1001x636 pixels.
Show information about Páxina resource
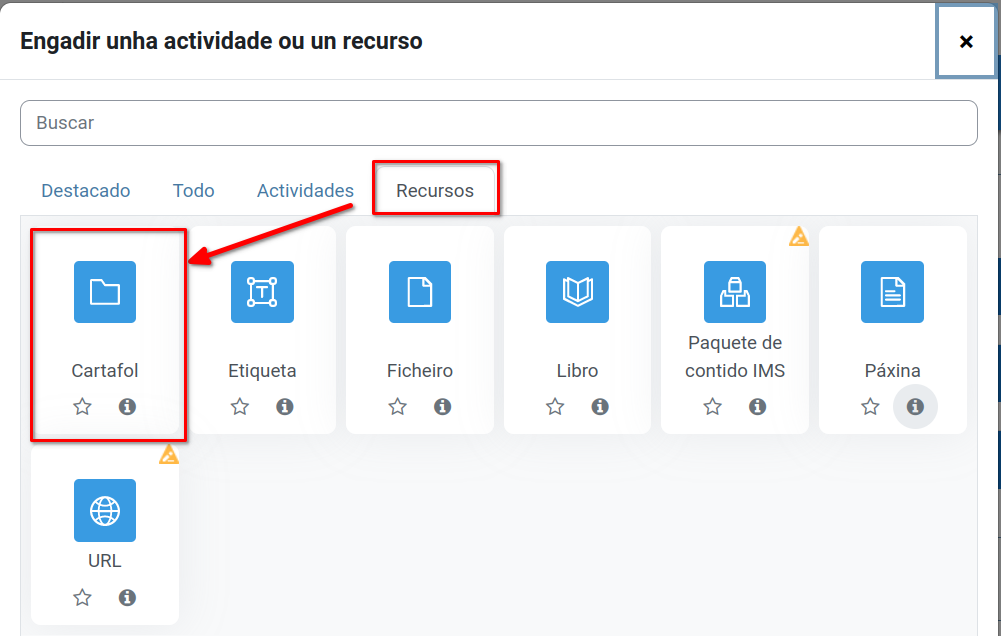(x=914, y=407)
